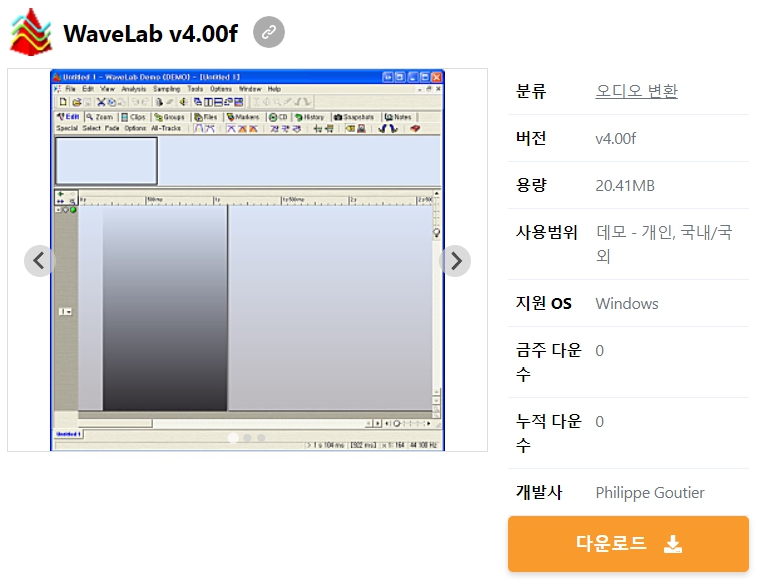This screenshot has height=579, width=758.
Task: Click the 사용범위 row label
Action: [547, 232]
